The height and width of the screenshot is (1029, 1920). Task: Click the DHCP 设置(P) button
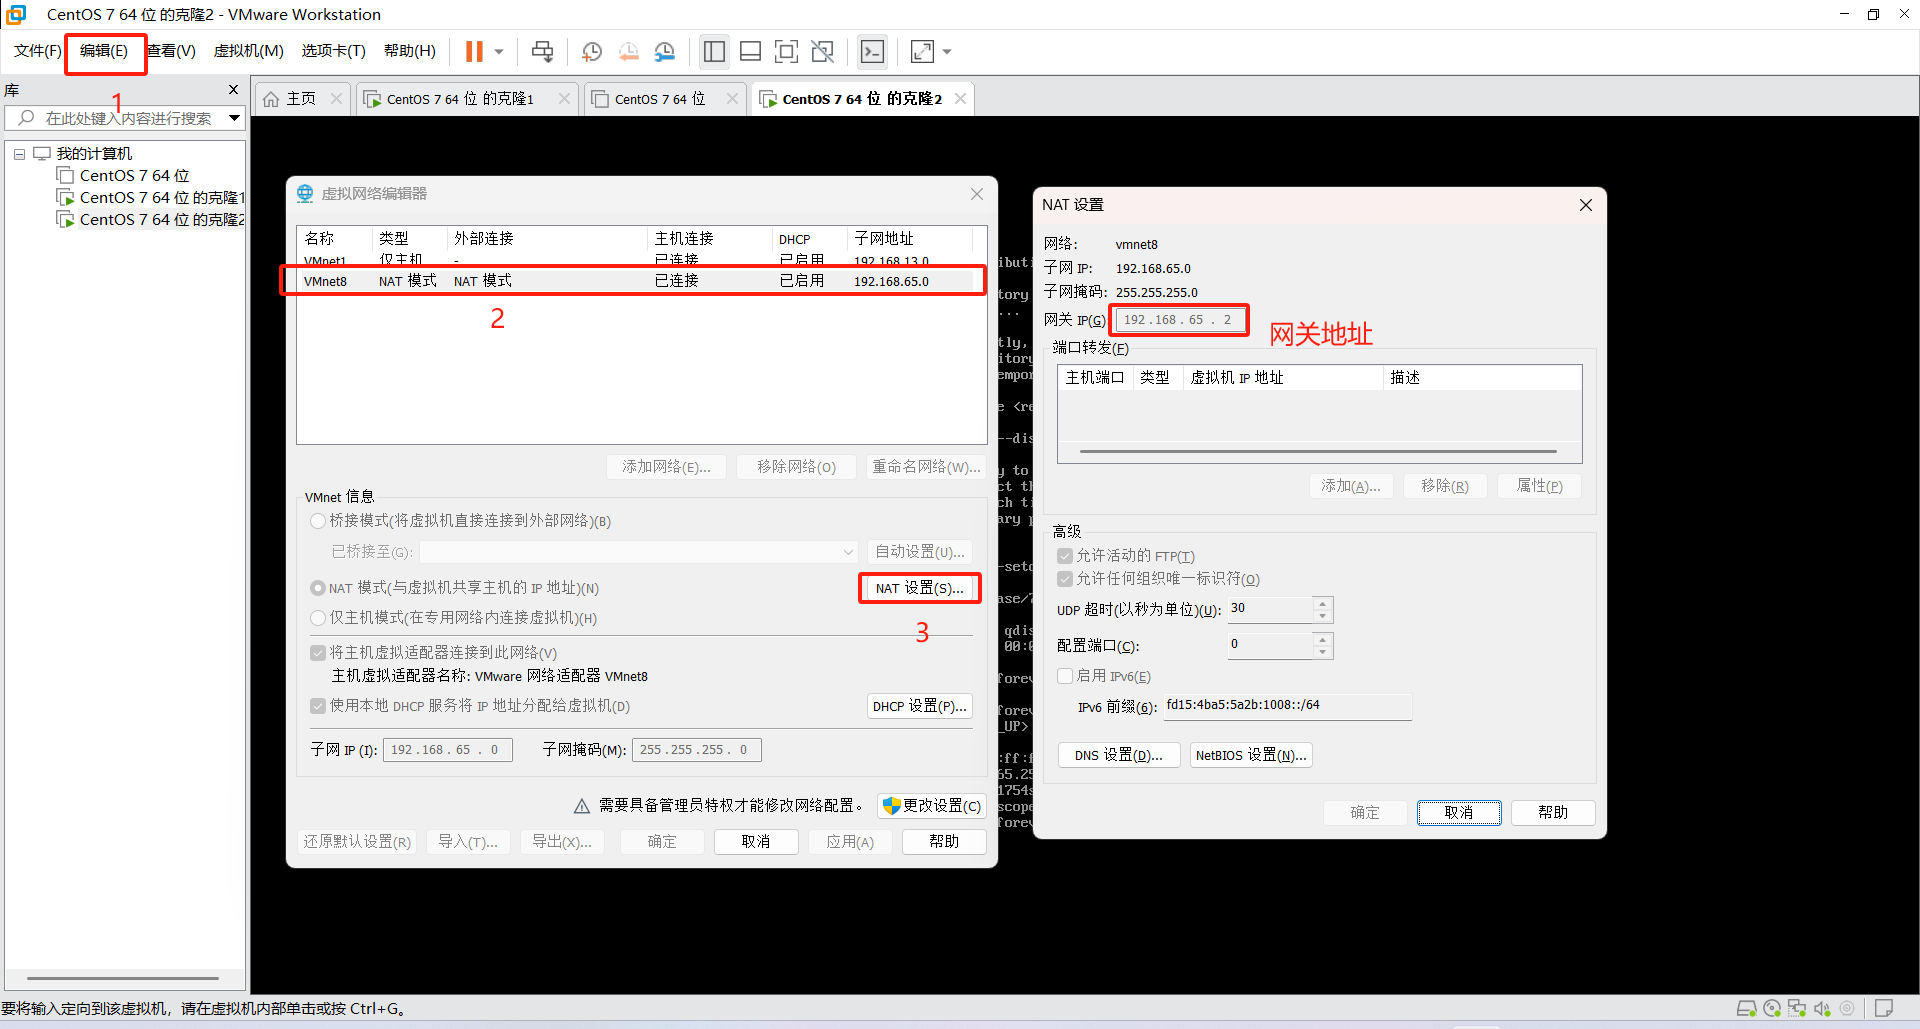(x=918, y=705)
